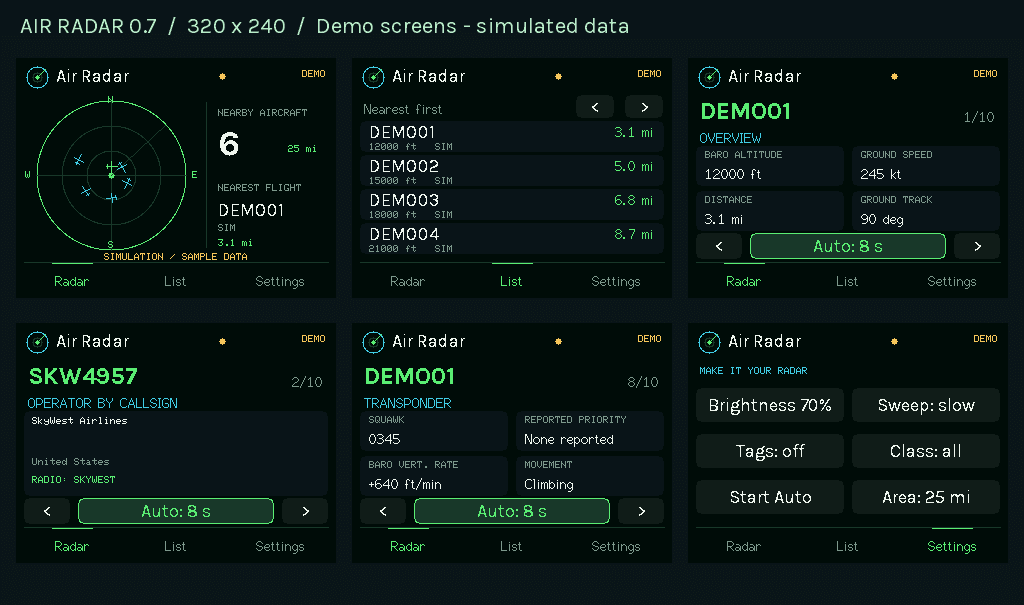Open the DEMO001 row in the list
Viewport: 1024px width, 605px height.
[512, 137]
